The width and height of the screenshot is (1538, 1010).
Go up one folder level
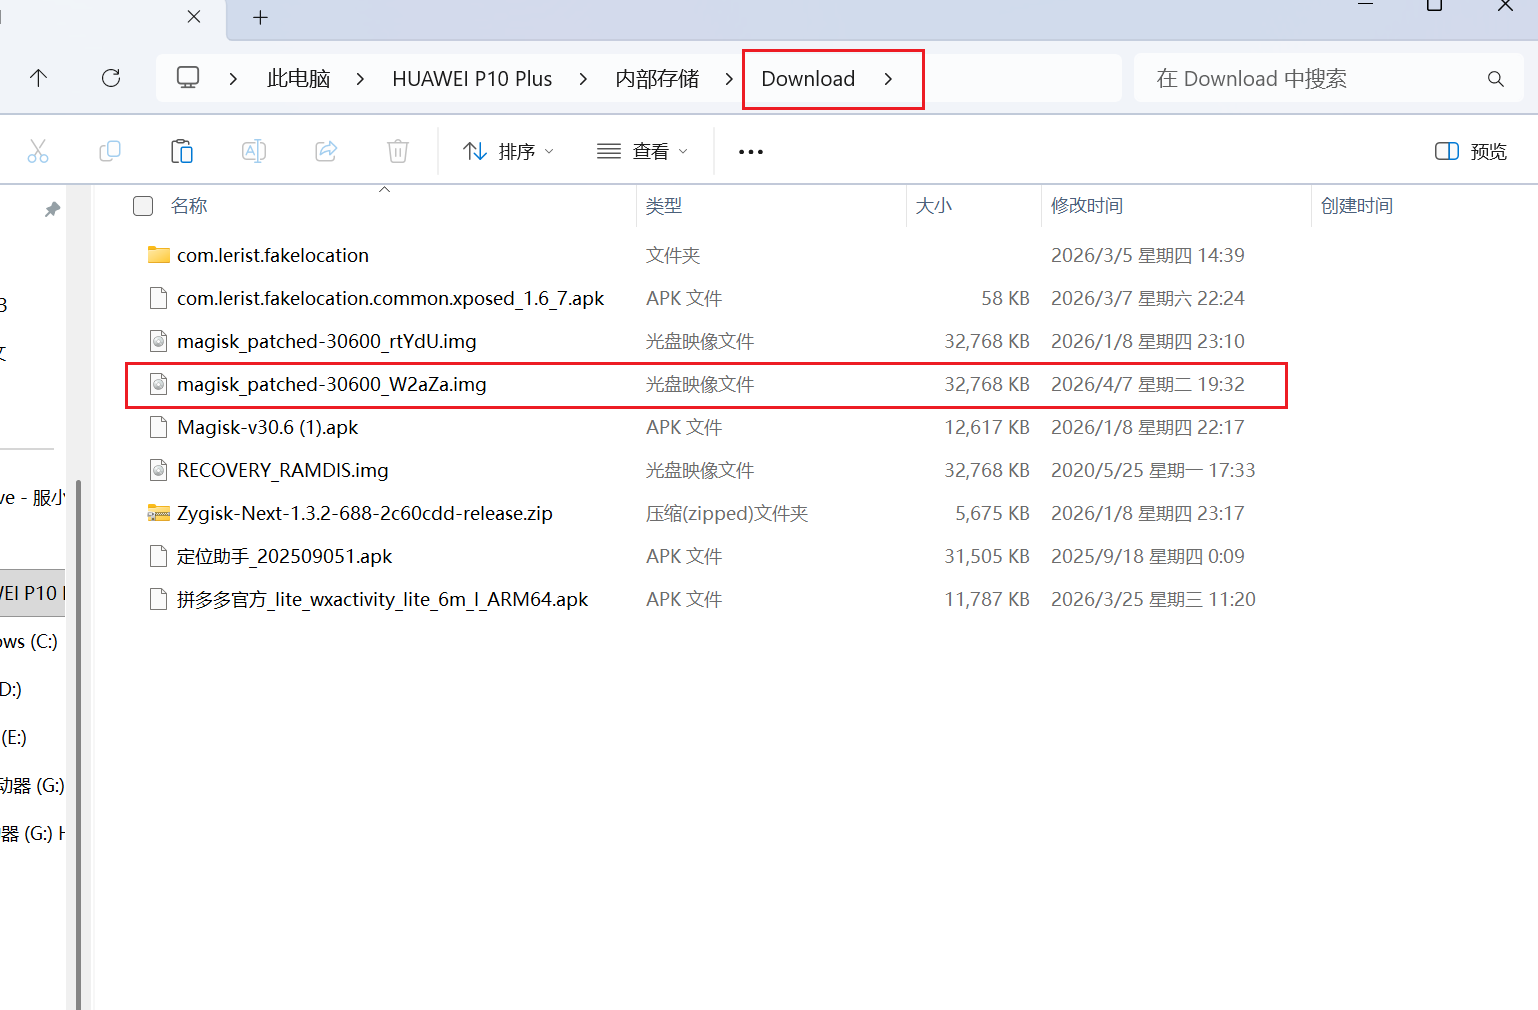tap(39, 78)
